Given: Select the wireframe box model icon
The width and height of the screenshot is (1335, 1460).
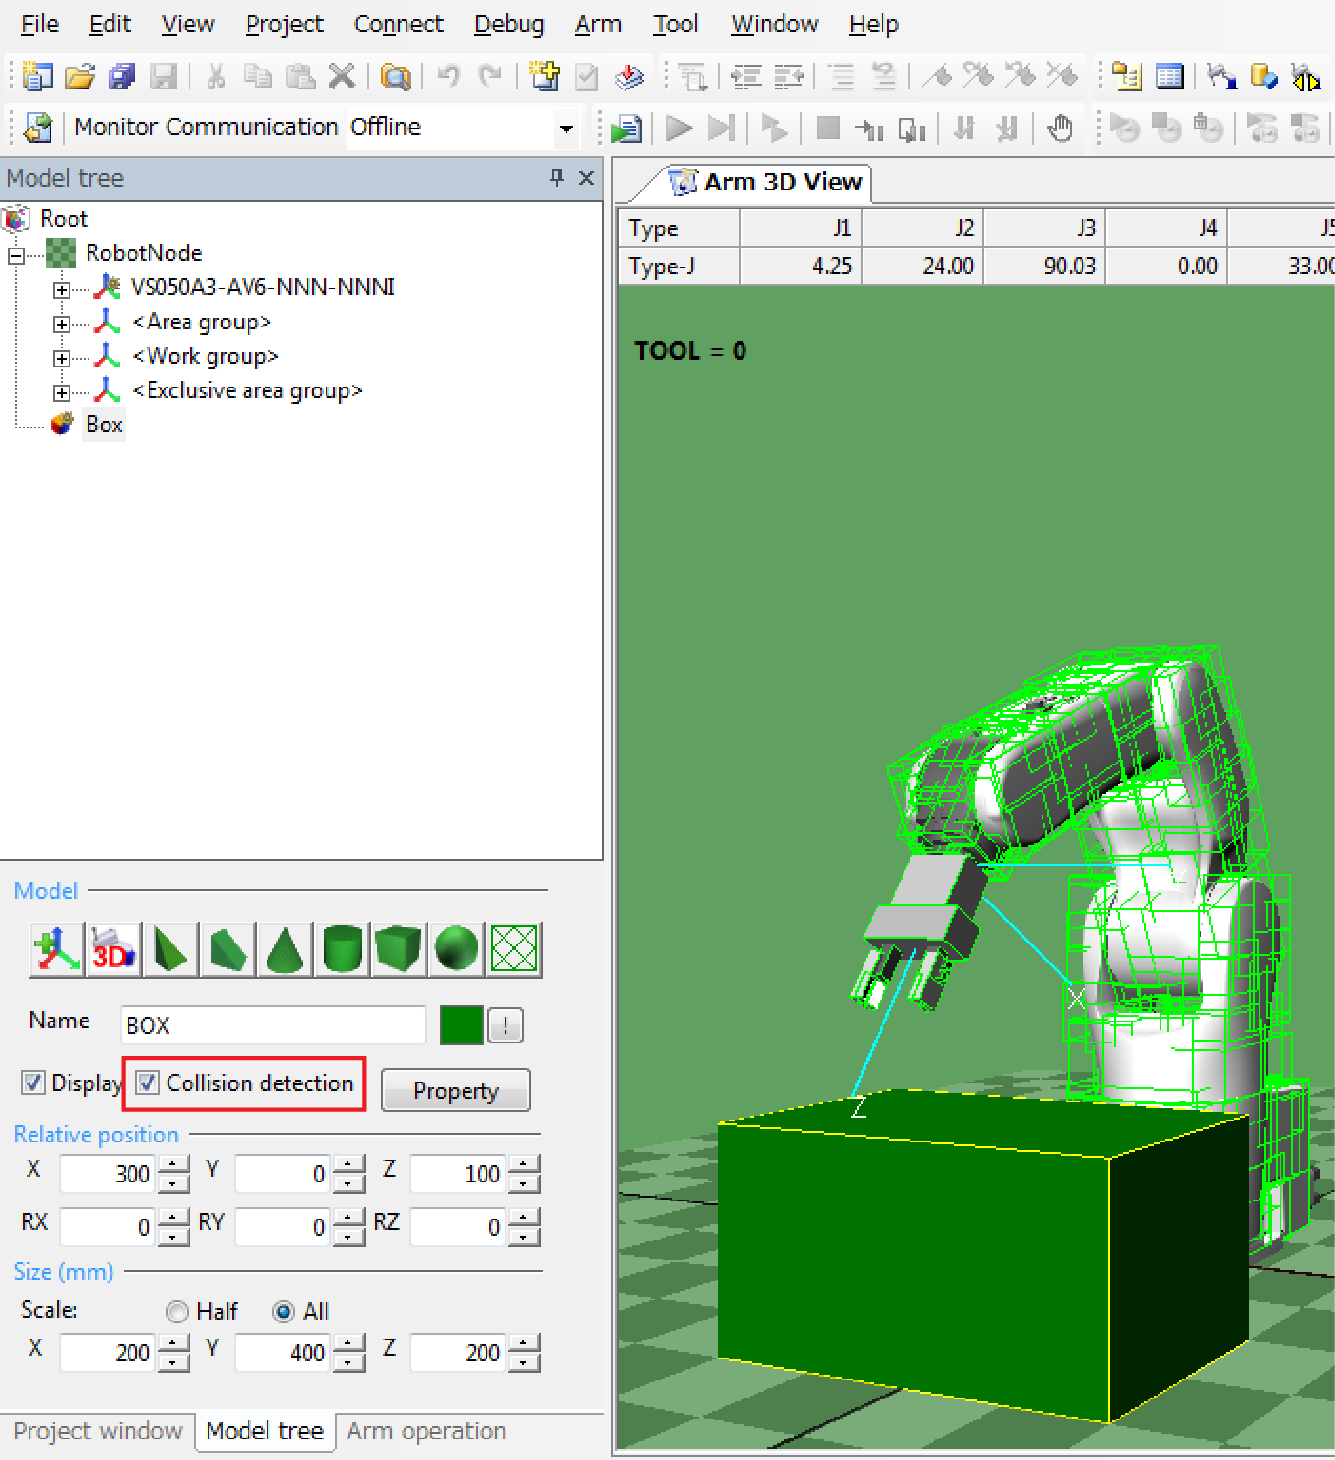Looking at the screenshot, I should (x=514, y=948).
